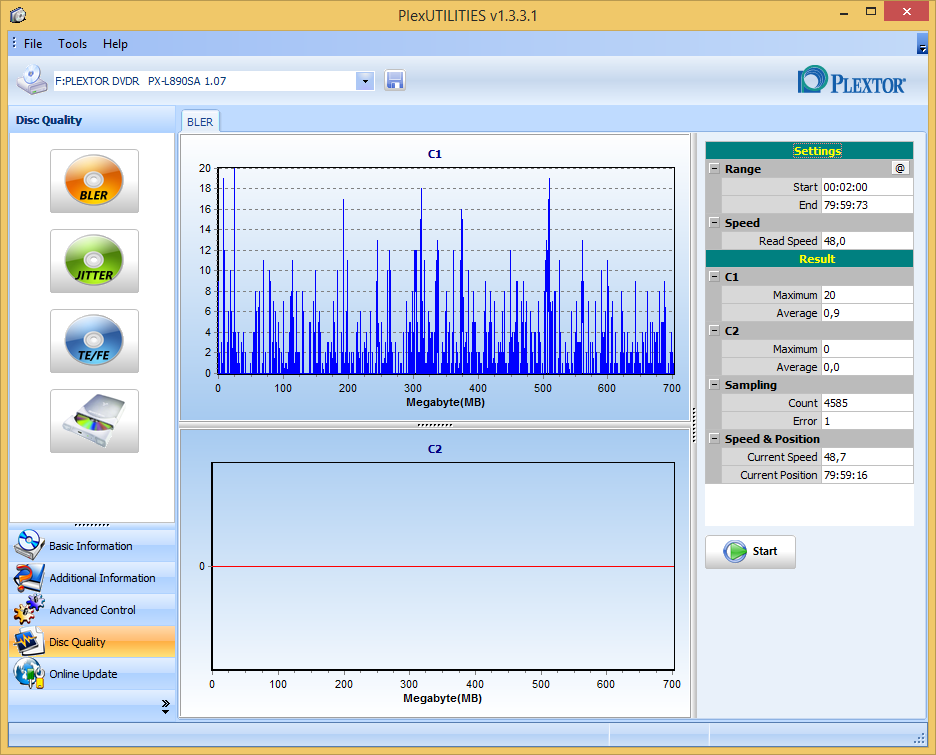Click the C2 chart title
Screen dimensions: 936x755
[x=435, y=449]
